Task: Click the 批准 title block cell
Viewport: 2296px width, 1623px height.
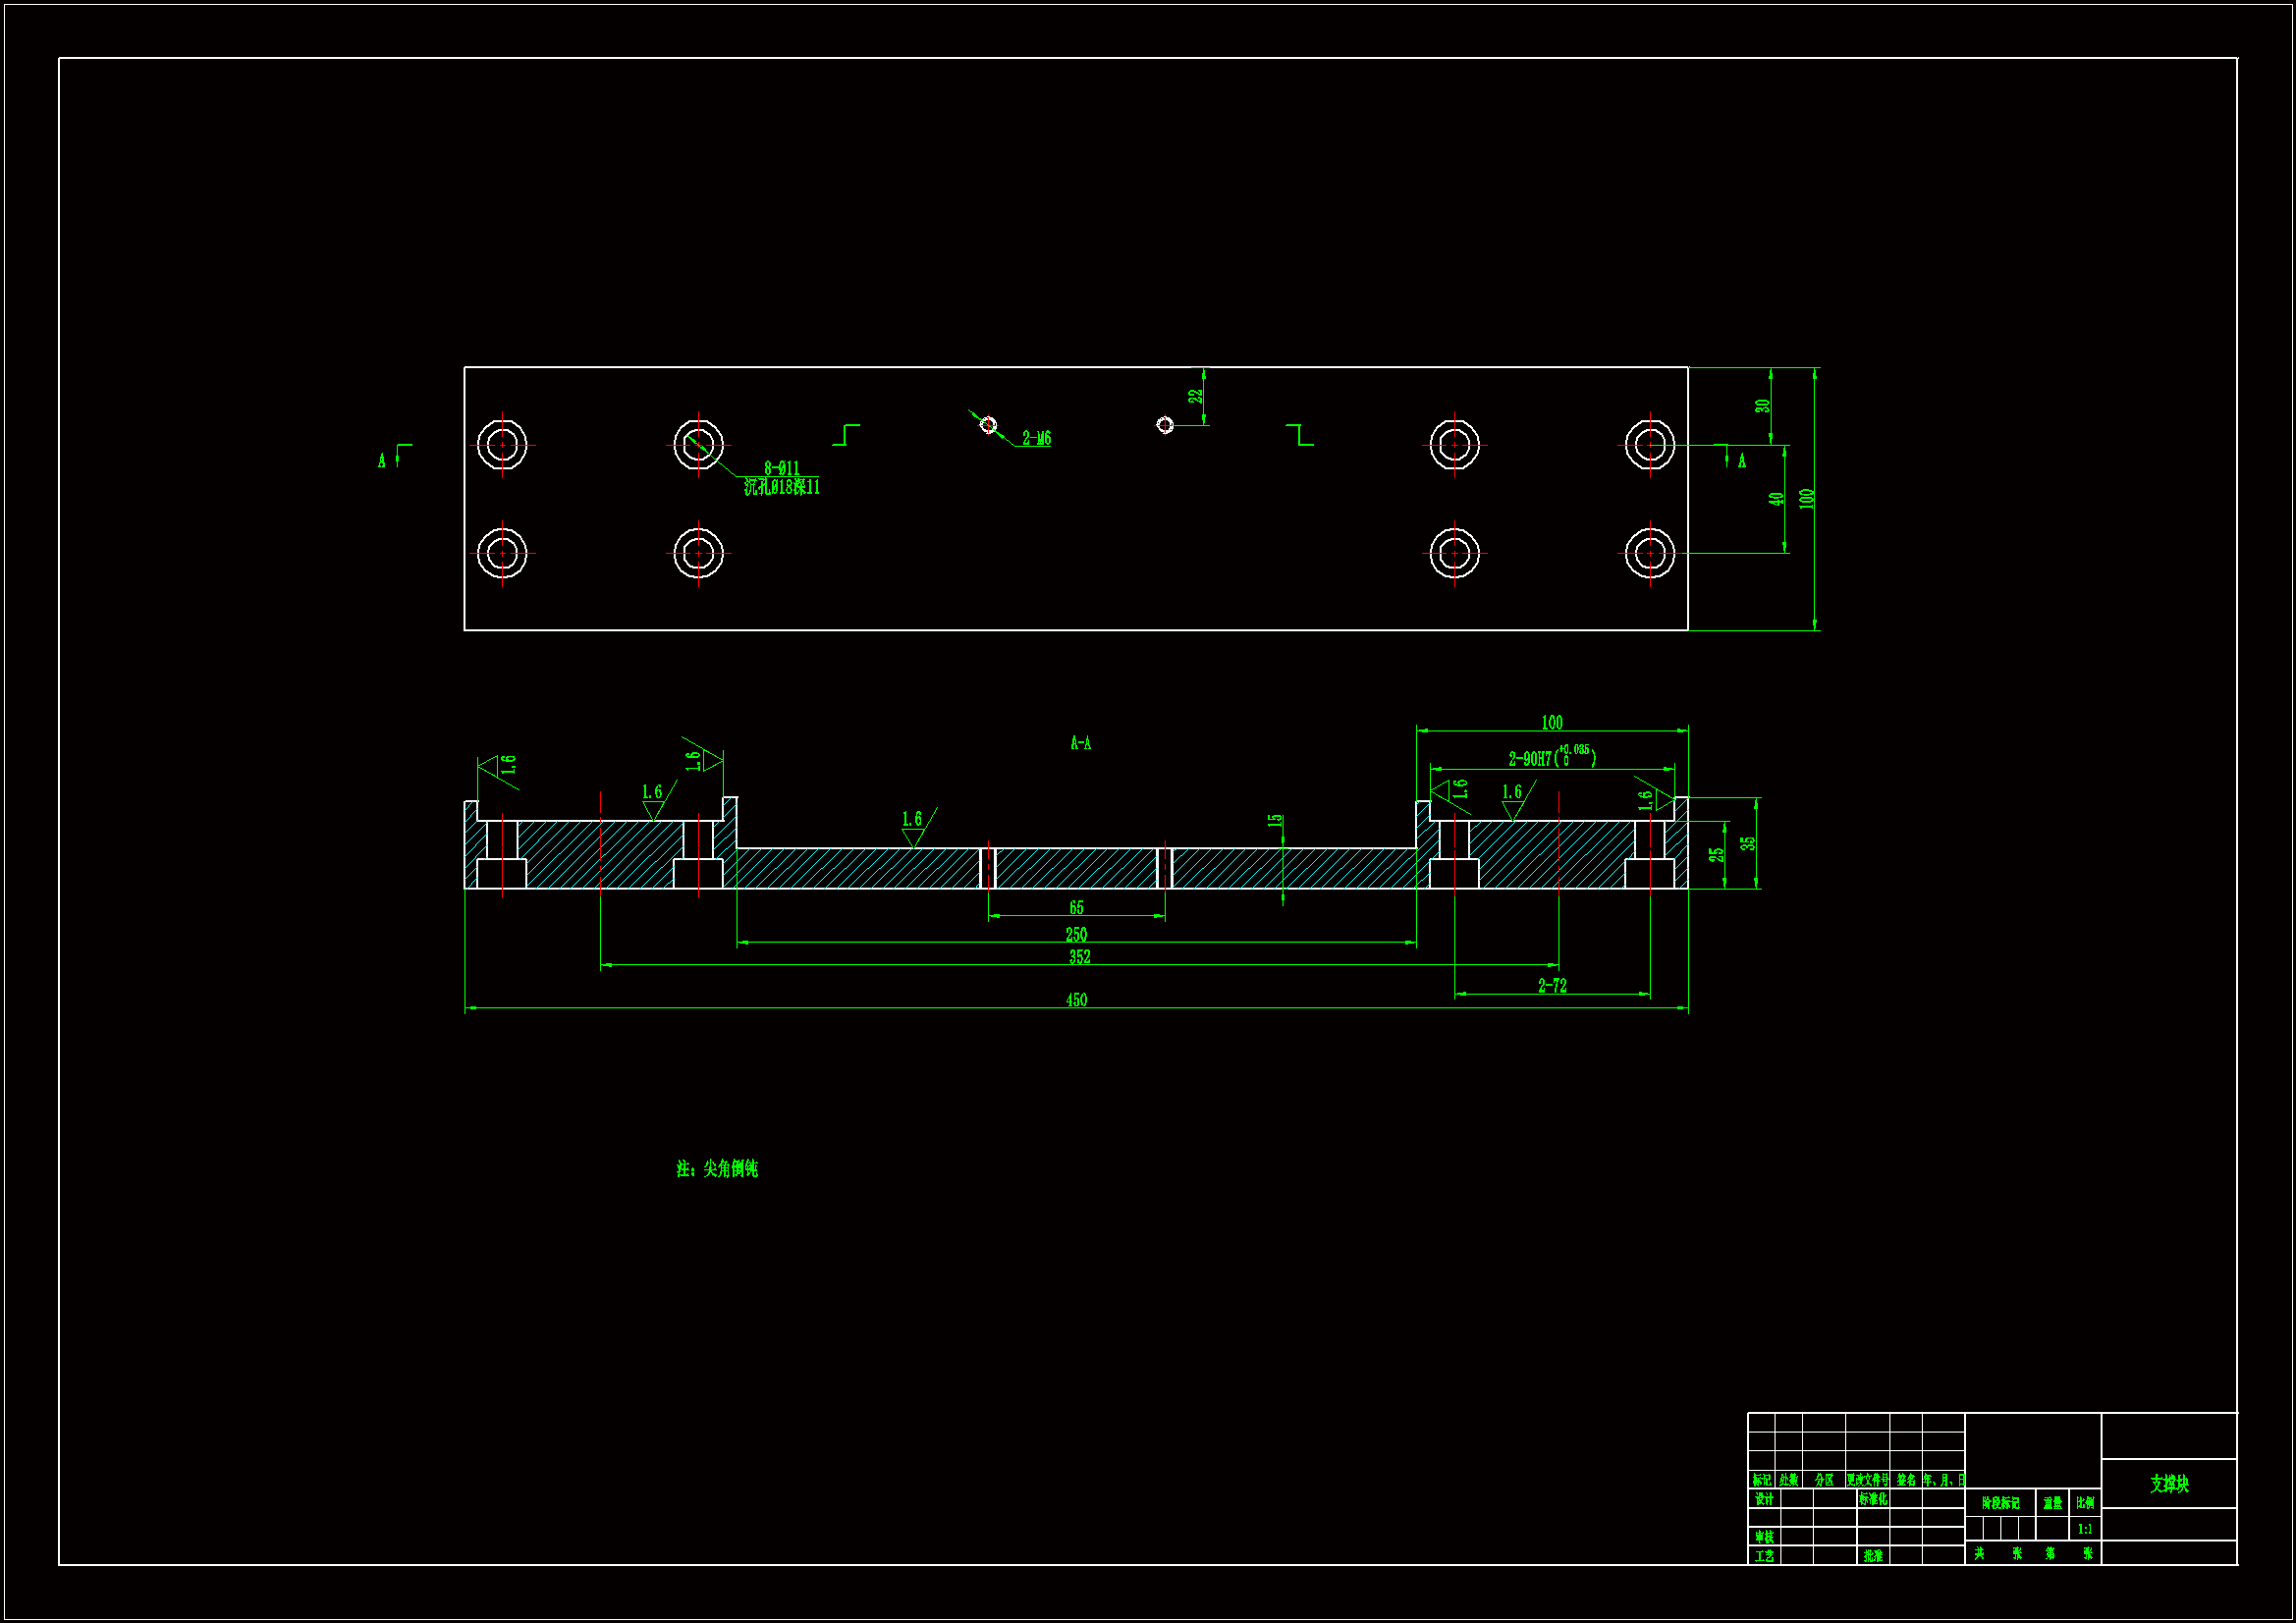Action: point(1873,1556)
